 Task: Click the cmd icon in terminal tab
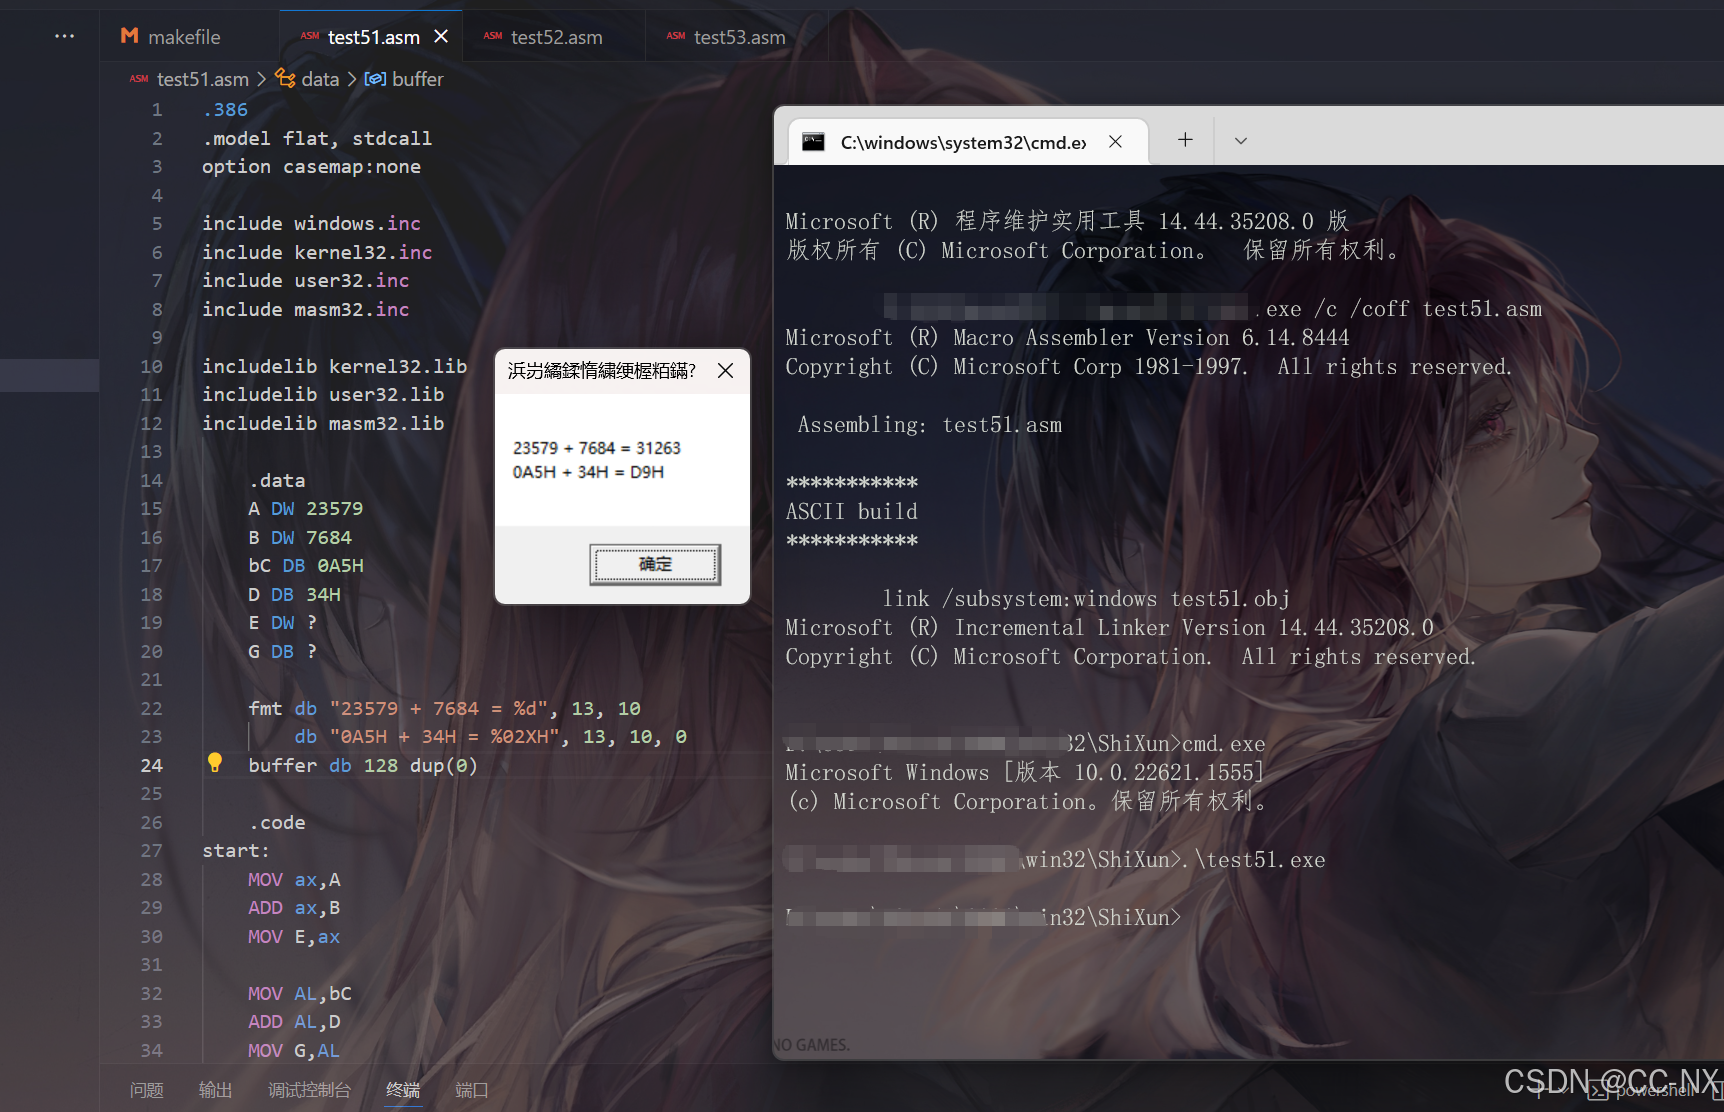click(x=814, y=142)
